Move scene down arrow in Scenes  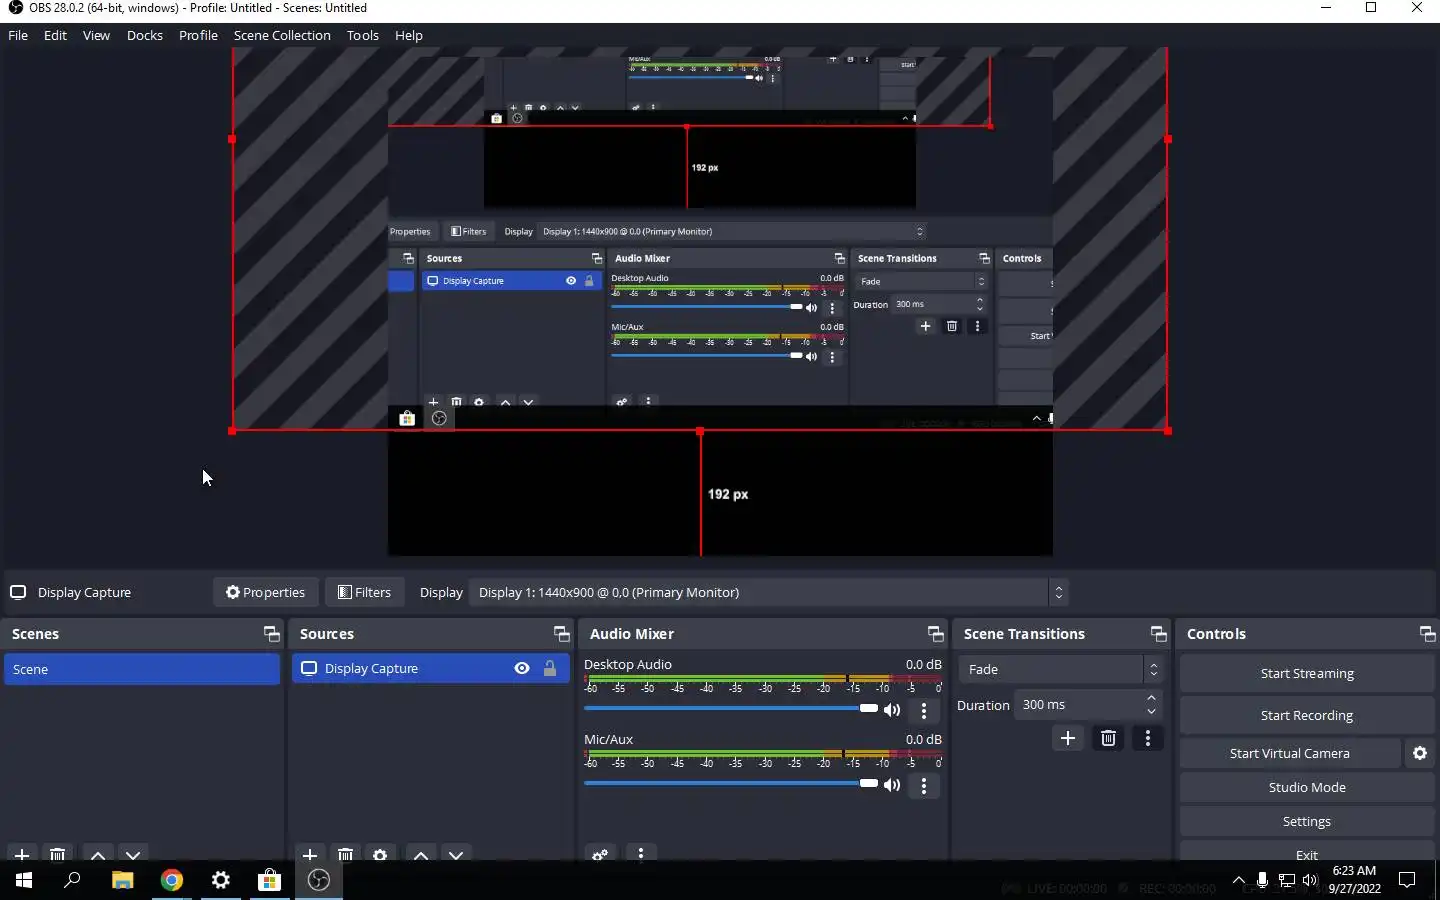[x=133, y=854]
